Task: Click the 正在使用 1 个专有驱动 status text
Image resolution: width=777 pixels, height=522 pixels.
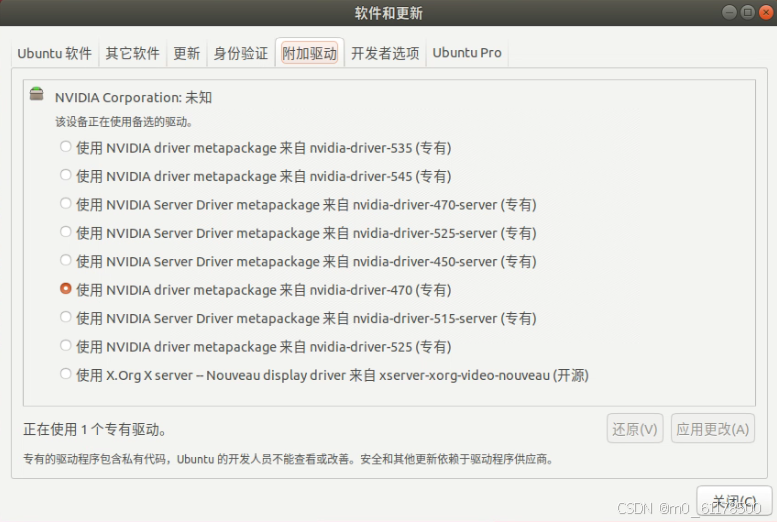Action: pos(94,429)
